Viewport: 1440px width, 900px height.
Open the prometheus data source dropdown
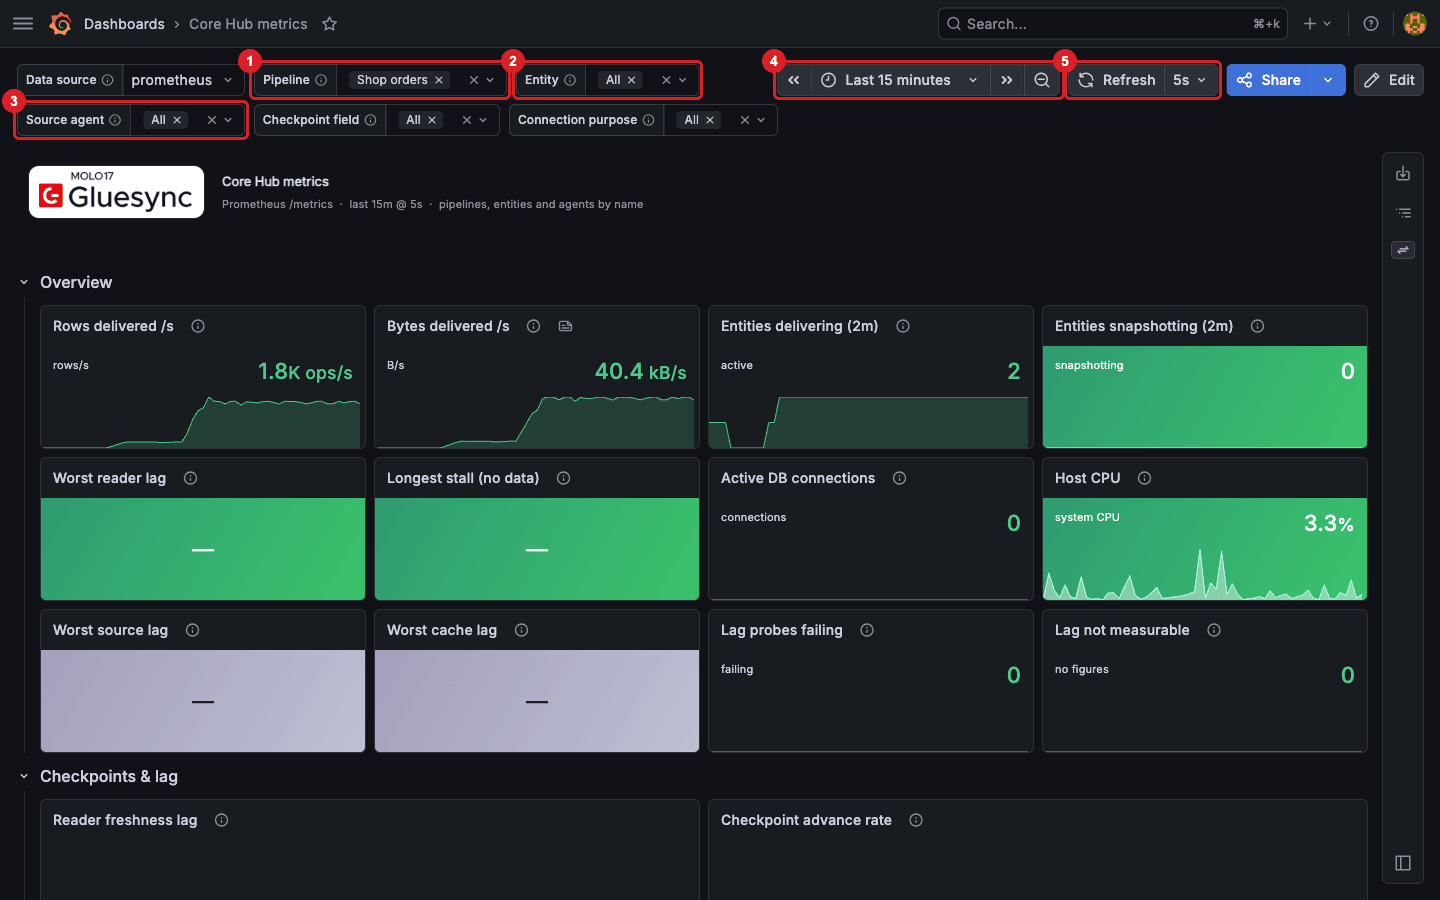(x=183, y=80)
